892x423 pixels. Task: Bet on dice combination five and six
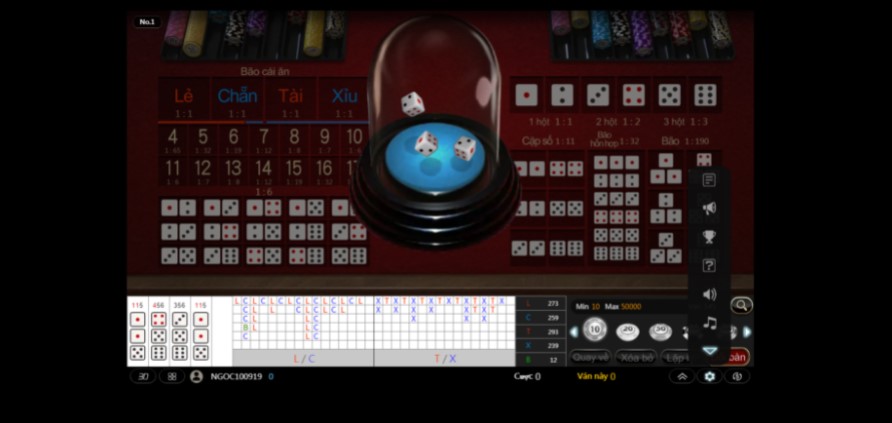tap(349, 256)
